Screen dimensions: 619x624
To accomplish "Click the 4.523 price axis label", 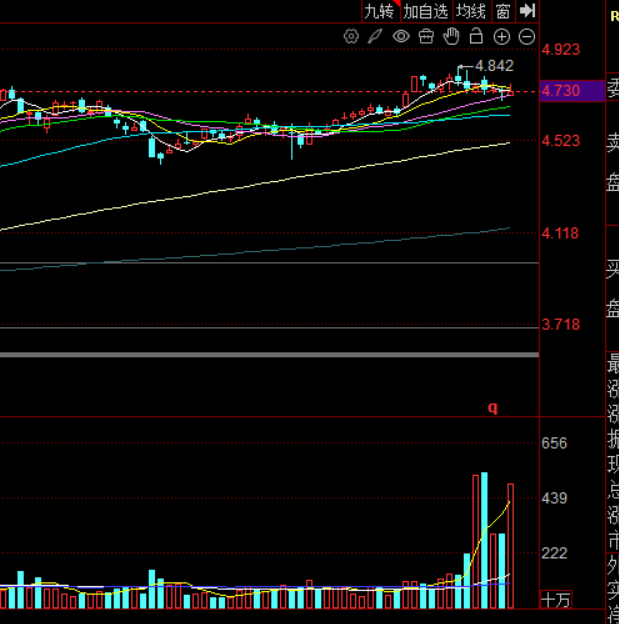I will pyautogui.click(x=560, y=141).
